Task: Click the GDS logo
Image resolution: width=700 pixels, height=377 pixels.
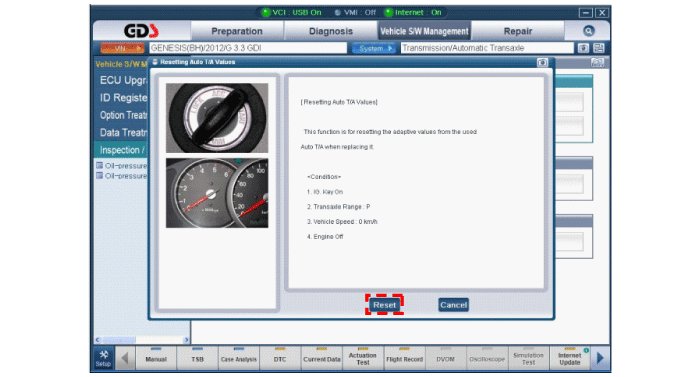Action: (141, 31)
